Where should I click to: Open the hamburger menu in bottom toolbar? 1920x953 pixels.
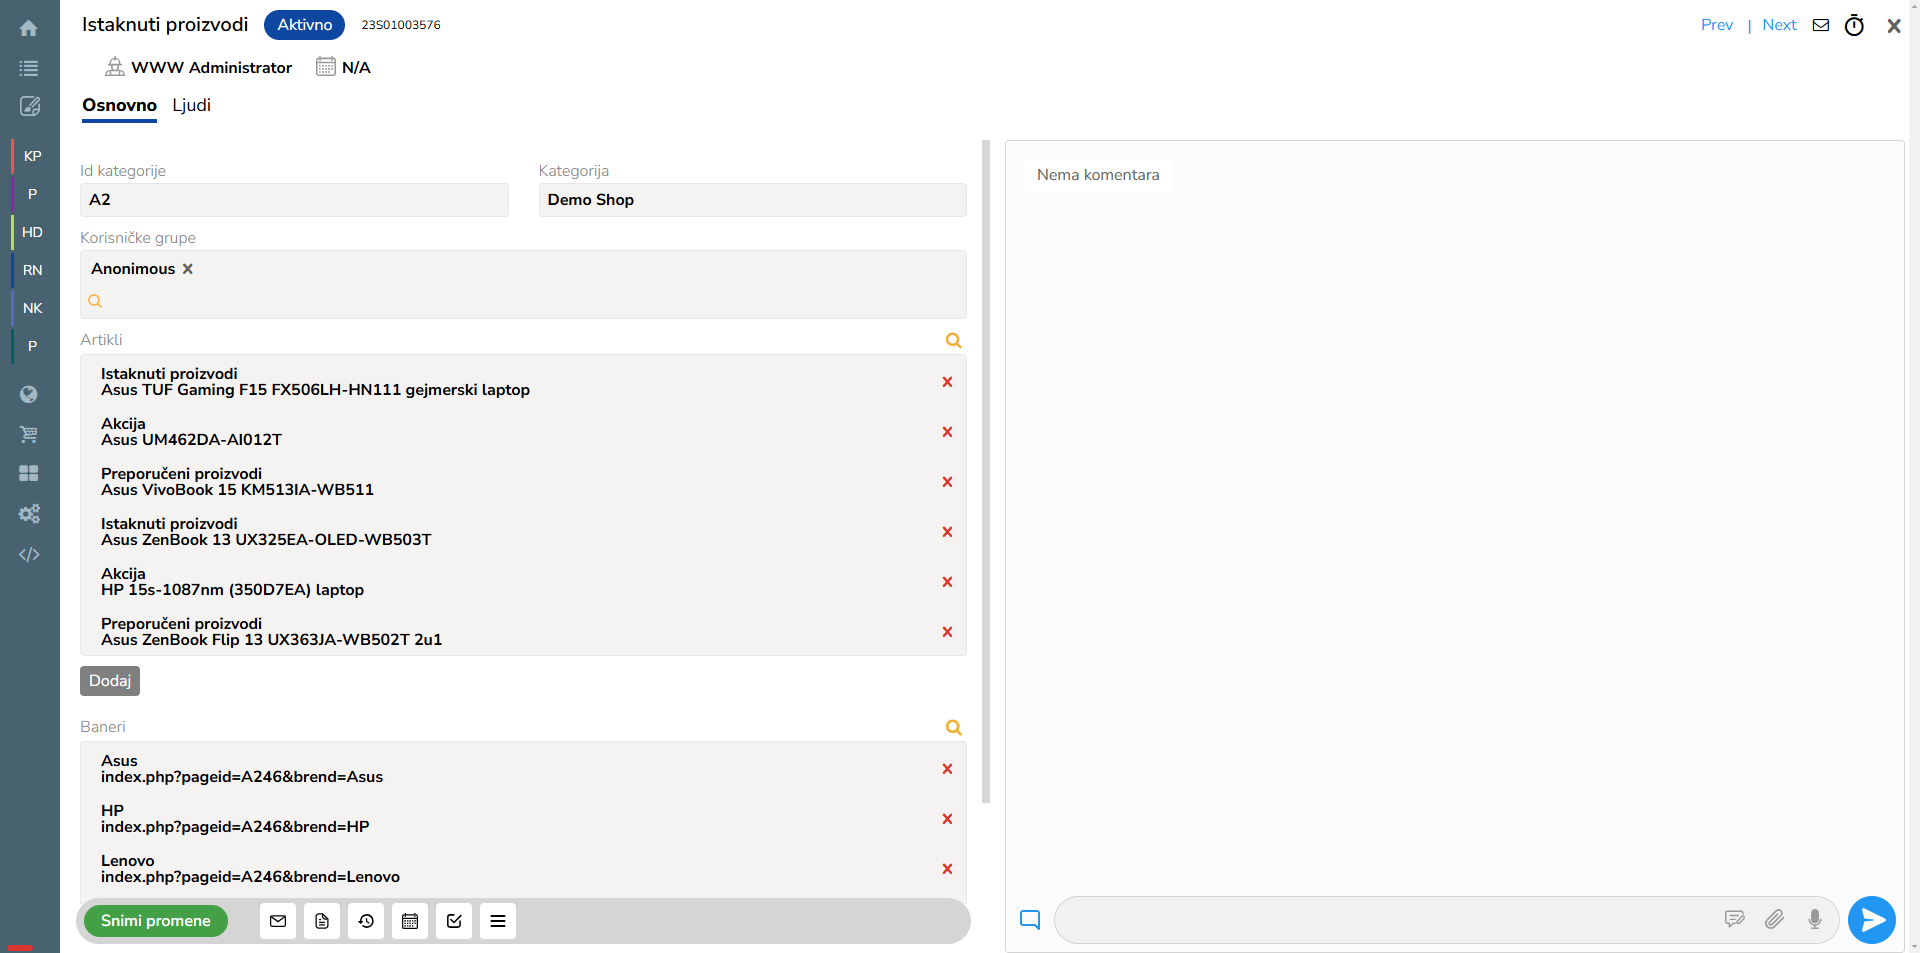pyautogui.click(x=498, y=921)
